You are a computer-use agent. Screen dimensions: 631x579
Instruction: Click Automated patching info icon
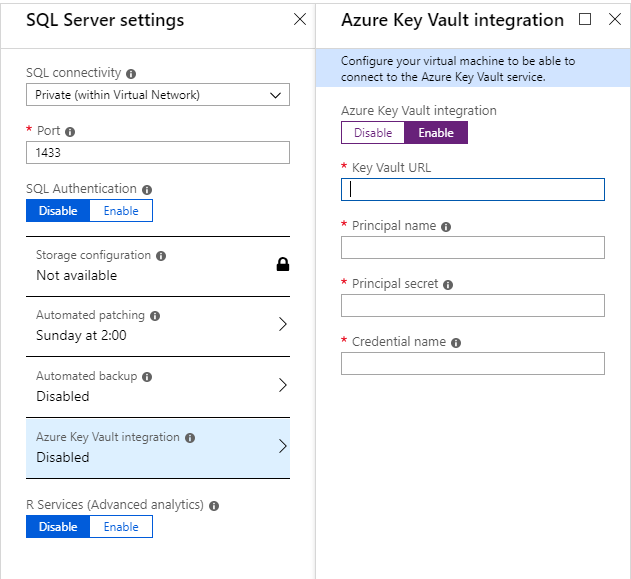(155, 316)
